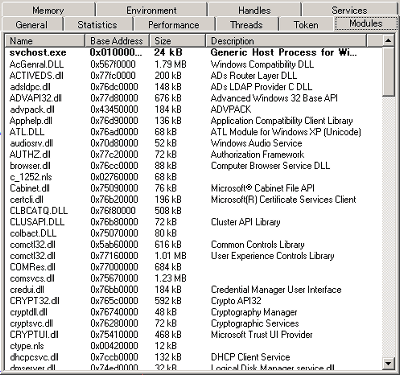Select the Cabinet.dll row
Image resolution: width=400 pixels, height=375 pixels.
pyautogui.click(x=193, y=188)
